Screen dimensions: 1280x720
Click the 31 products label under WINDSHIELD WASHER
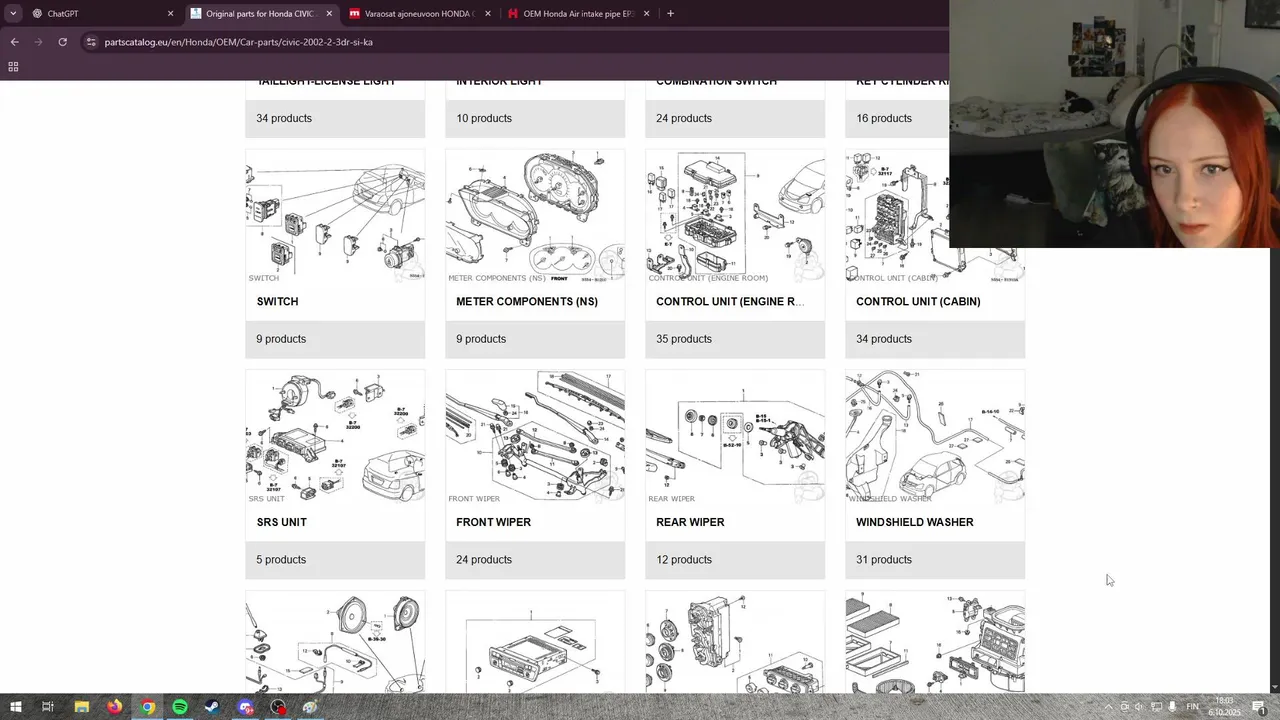[x=884, y=560]
